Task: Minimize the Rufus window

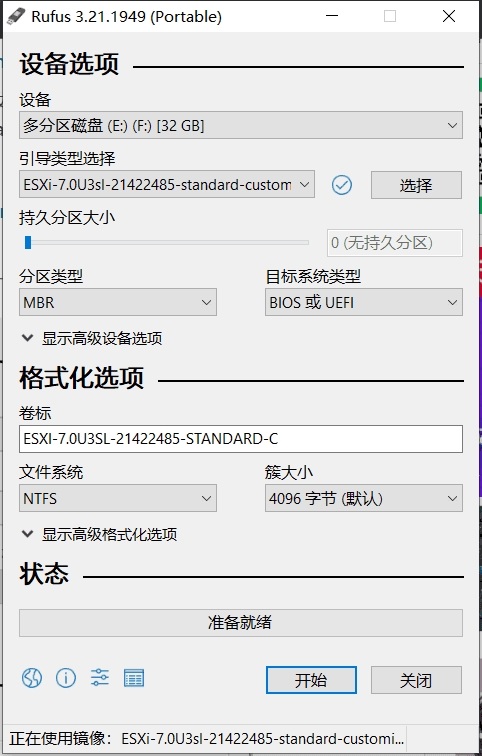Action: click(332, 16)
